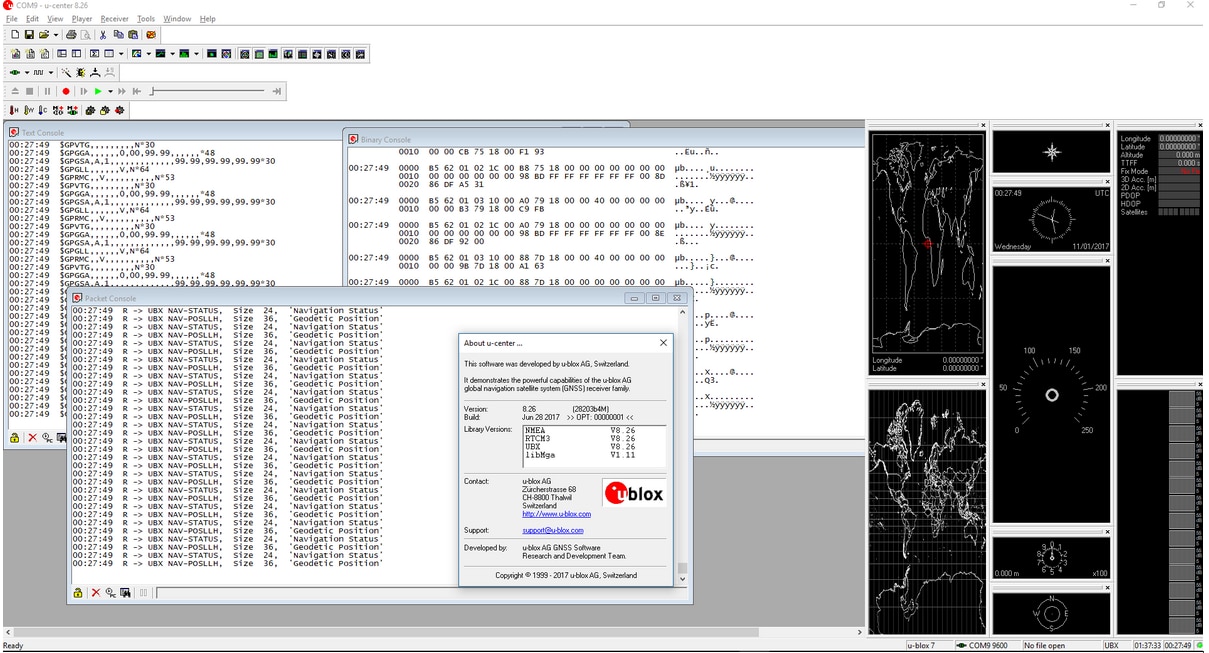Toggle the scroll lock in Packet Console

[x=77, y=593]
